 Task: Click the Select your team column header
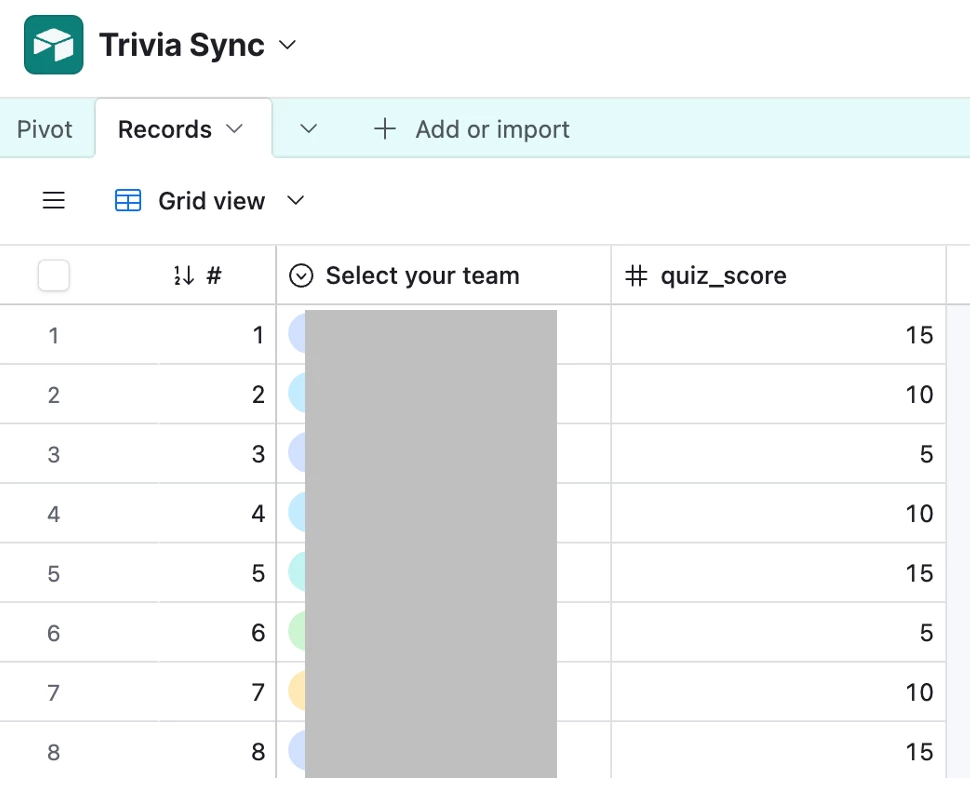coord(422,276)
